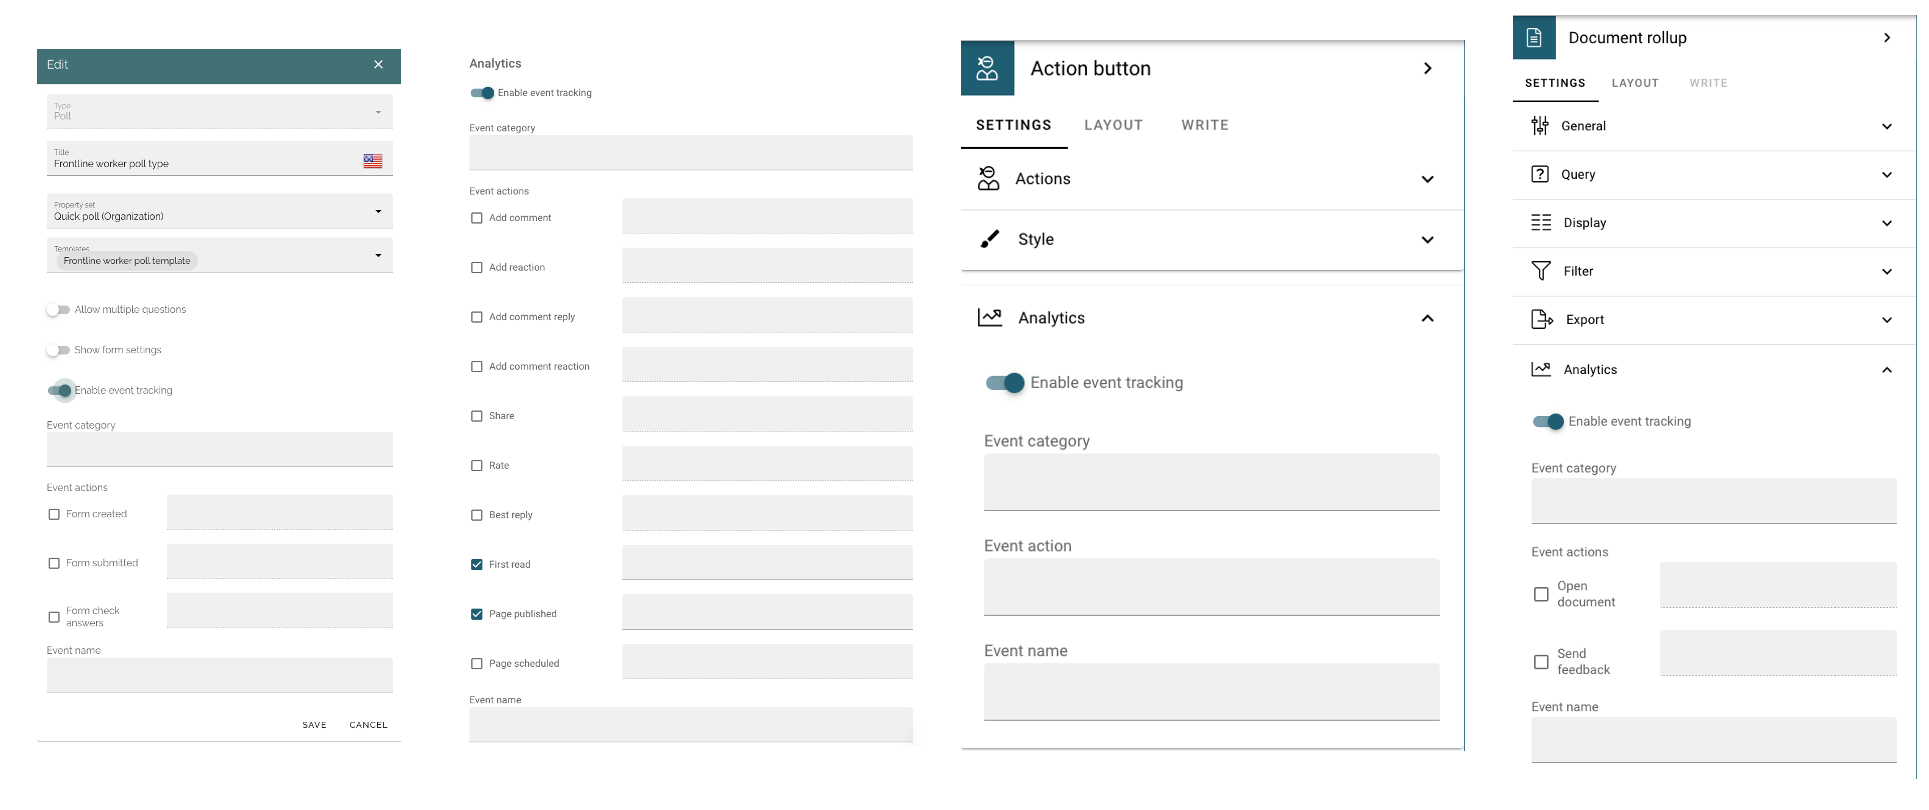Expand the Actions section
The image size is (1929, 810).
[1428, 179]
